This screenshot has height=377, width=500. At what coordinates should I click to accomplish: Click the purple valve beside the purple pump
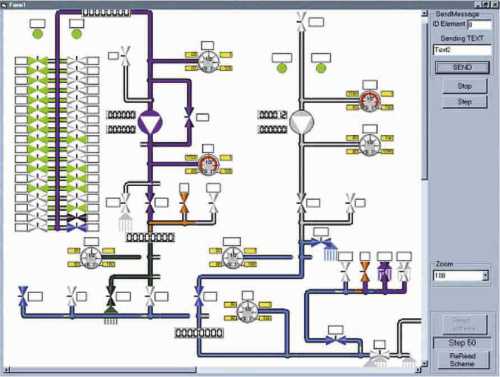(189, 117)
